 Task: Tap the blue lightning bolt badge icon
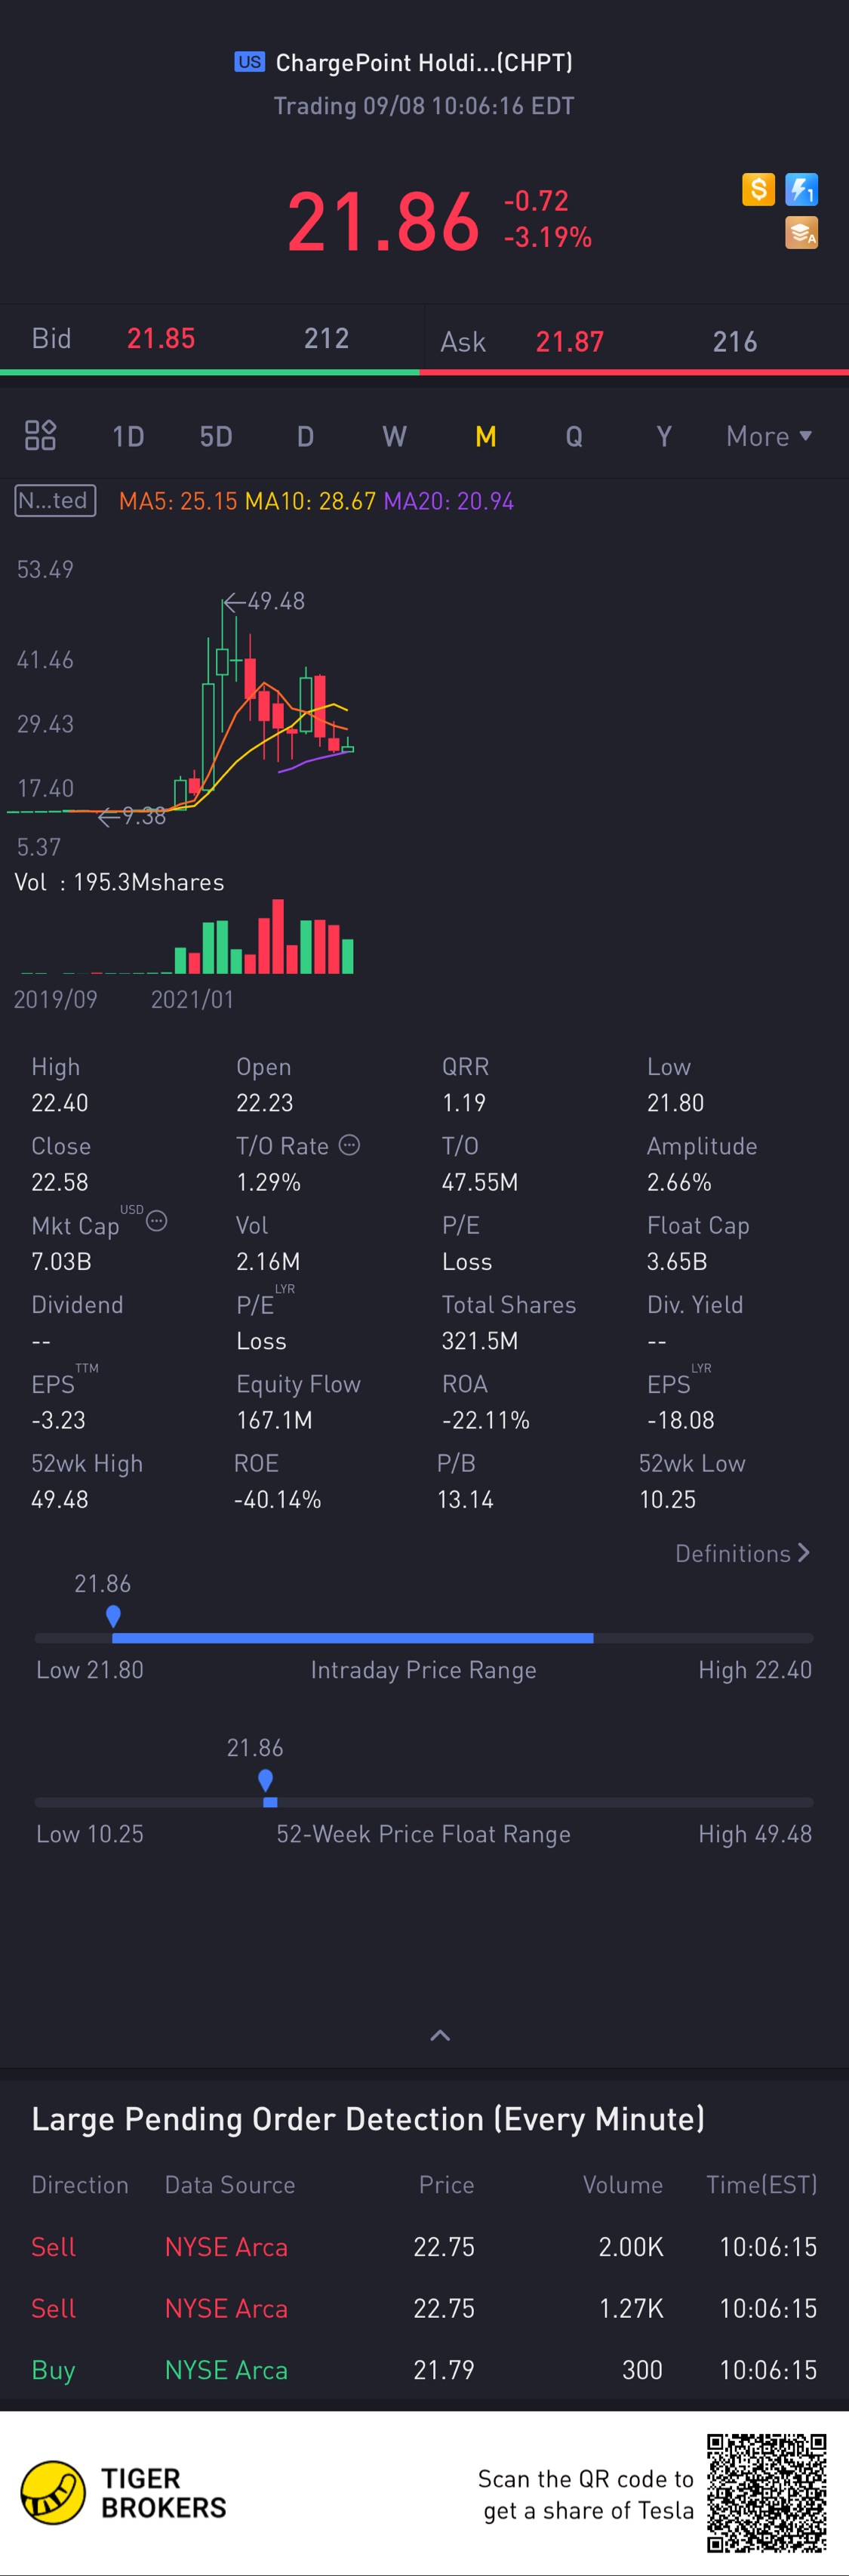(801, 189)
